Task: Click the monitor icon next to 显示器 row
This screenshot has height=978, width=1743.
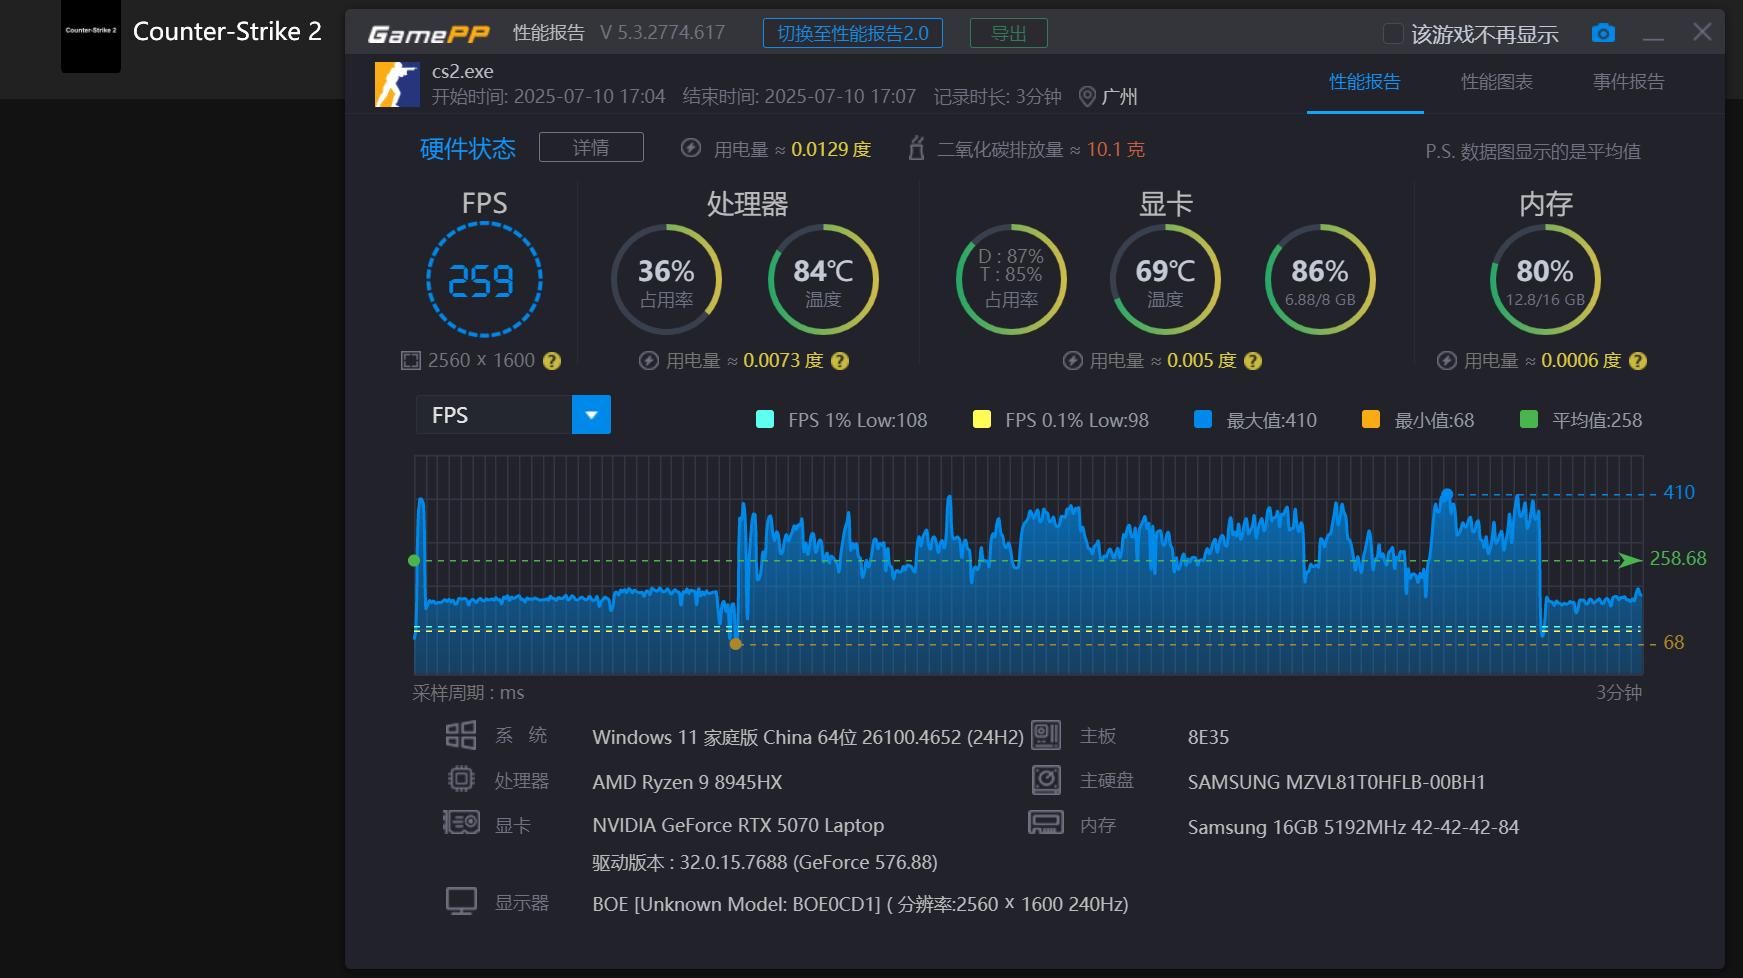Action: pyautogui.click(x=460, y=900)
